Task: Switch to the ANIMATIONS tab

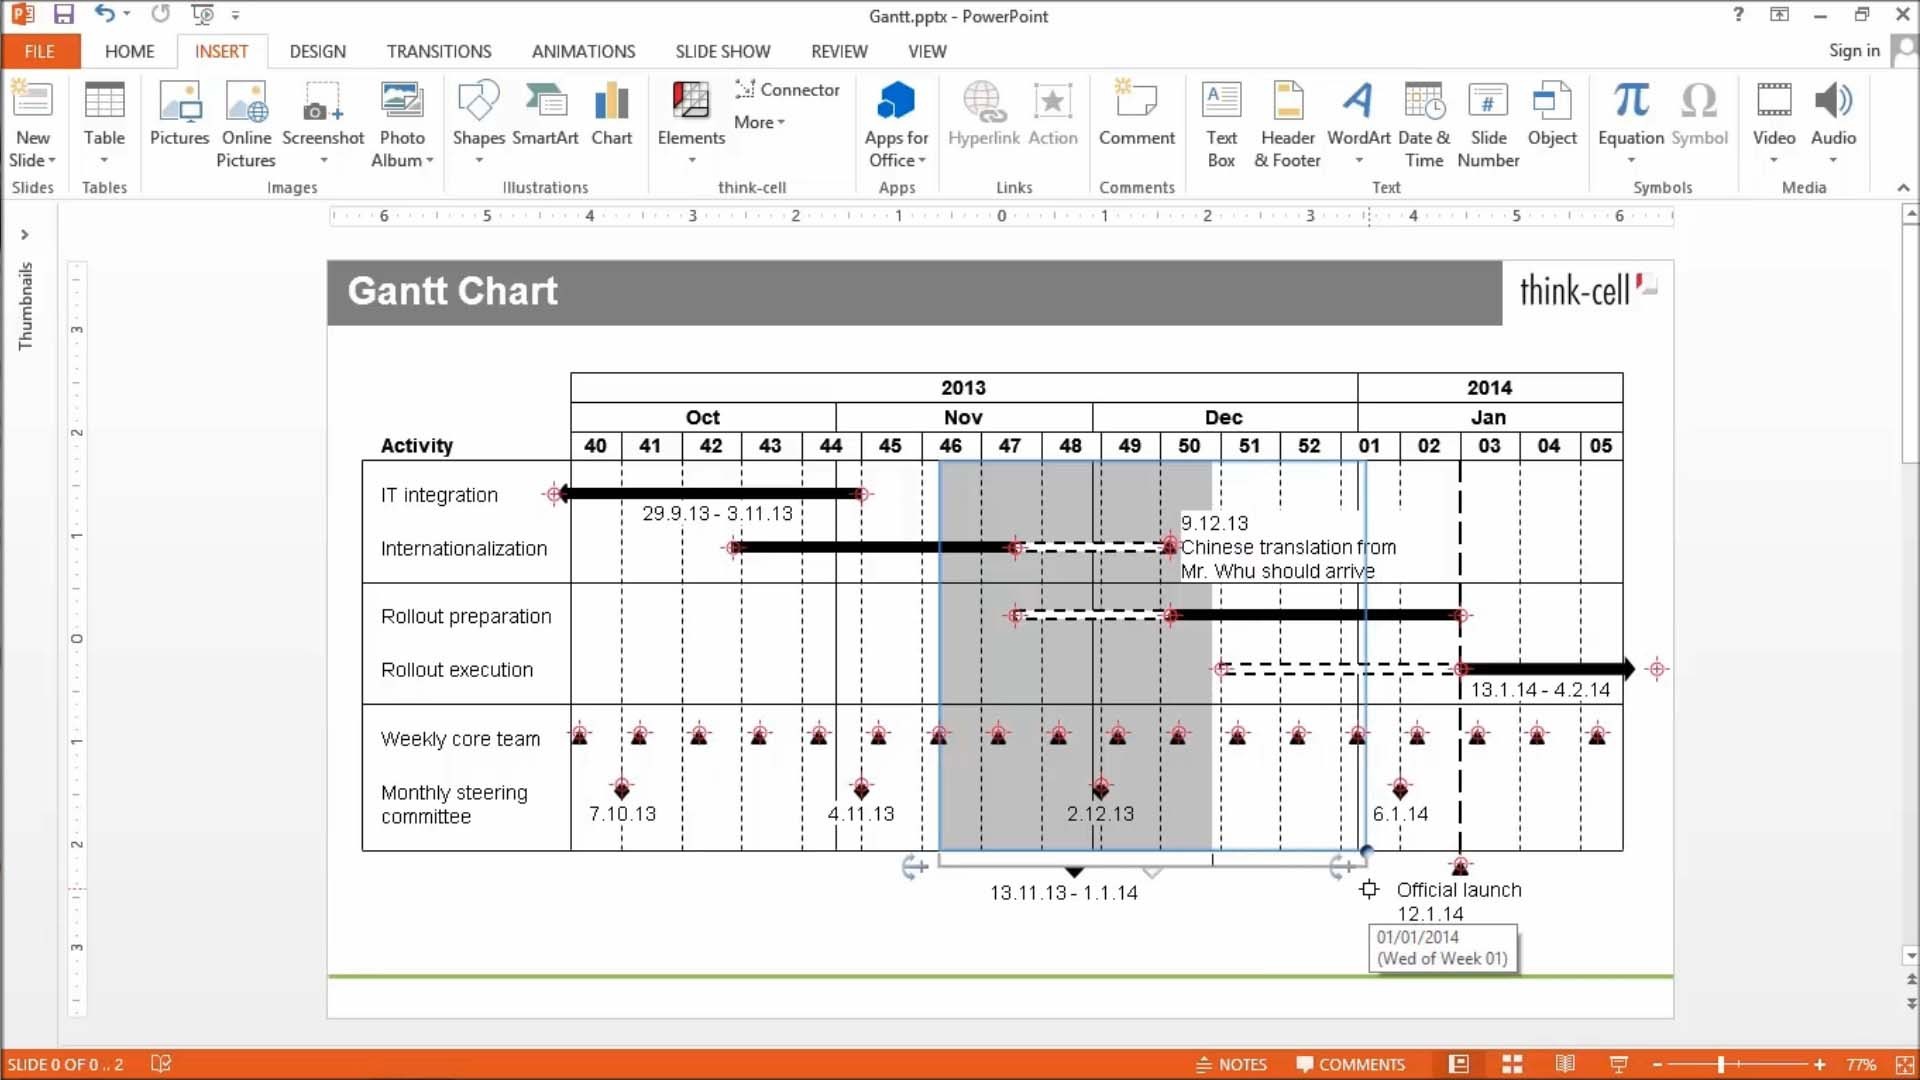Action: [x=583, y=51]
